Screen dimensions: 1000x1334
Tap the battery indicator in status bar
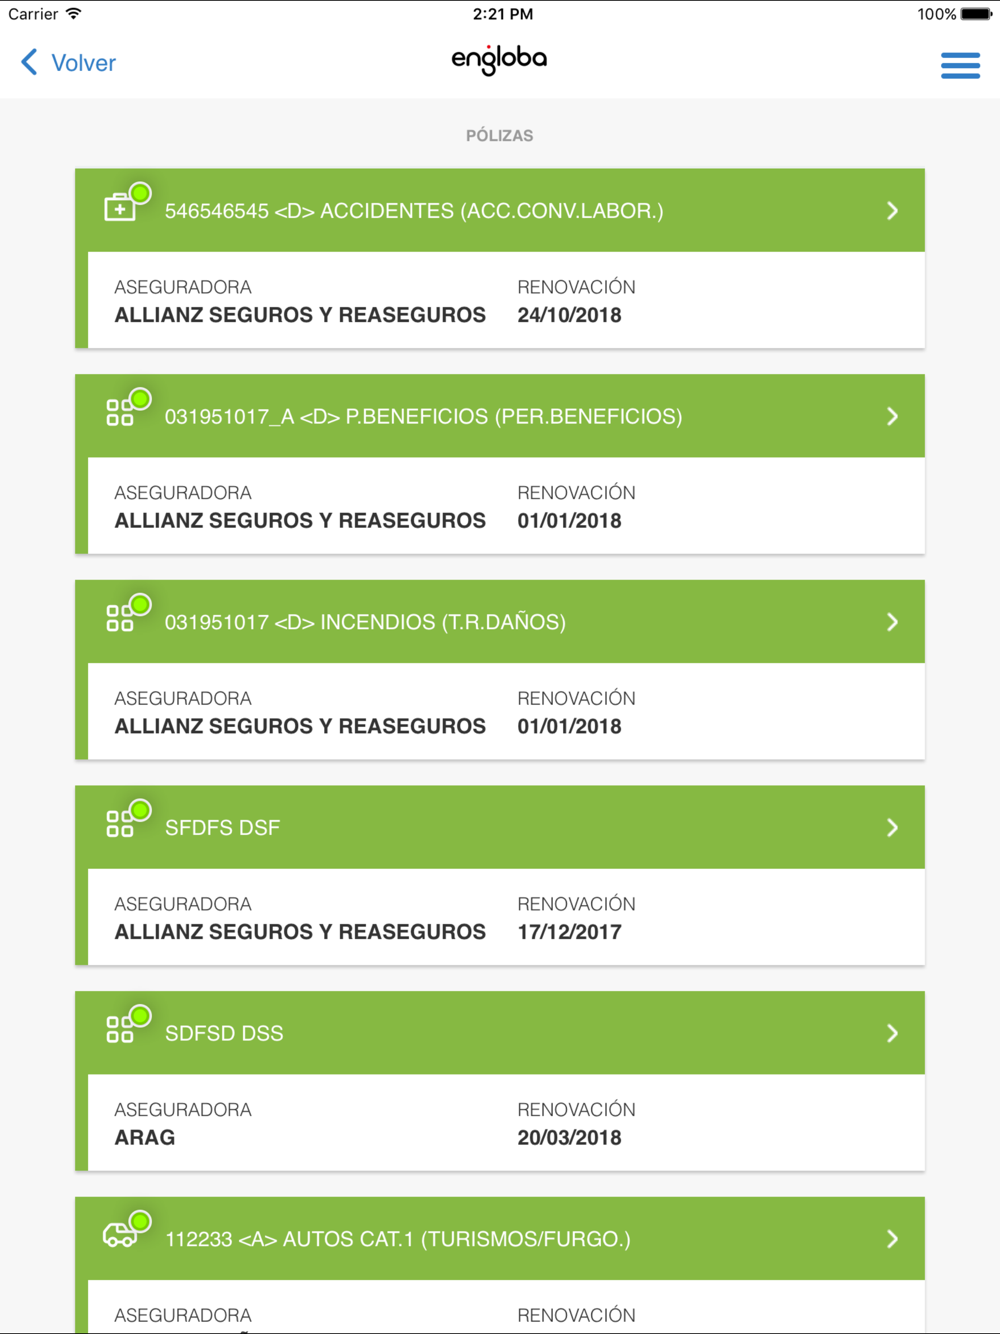point(976,14)
